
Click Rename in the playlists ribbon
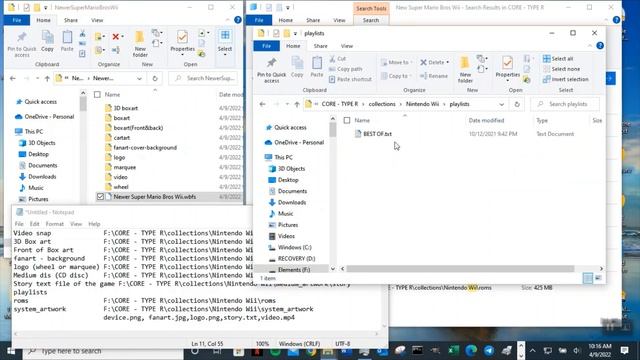(434, 76)
